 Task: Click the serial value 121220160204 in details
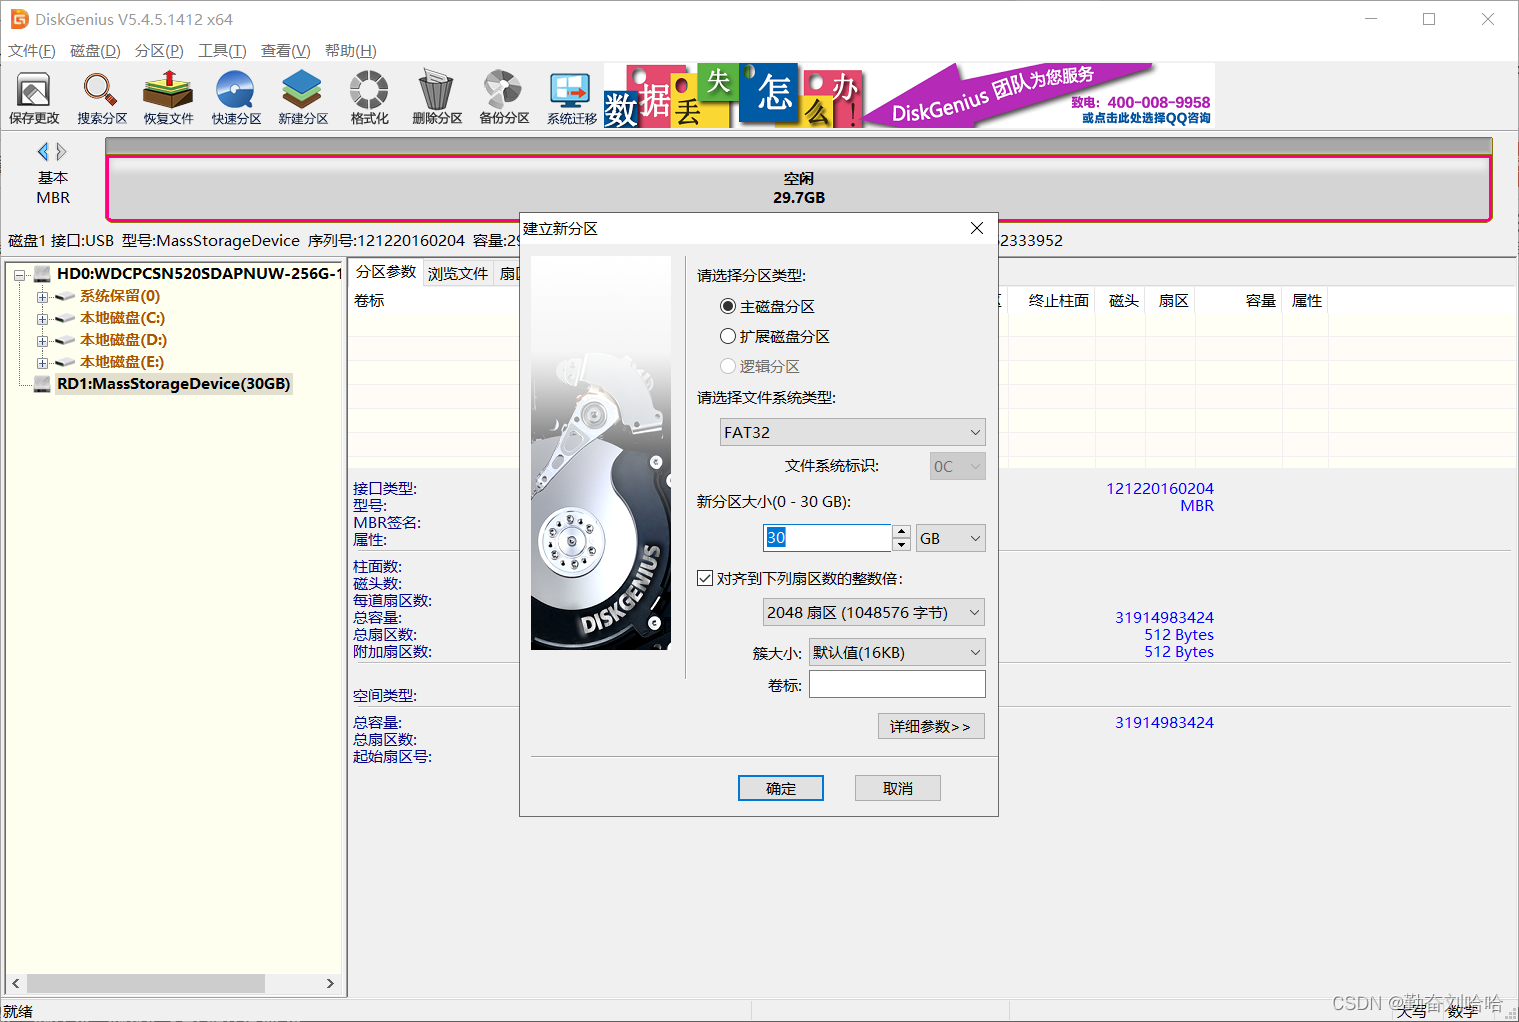1160,488
